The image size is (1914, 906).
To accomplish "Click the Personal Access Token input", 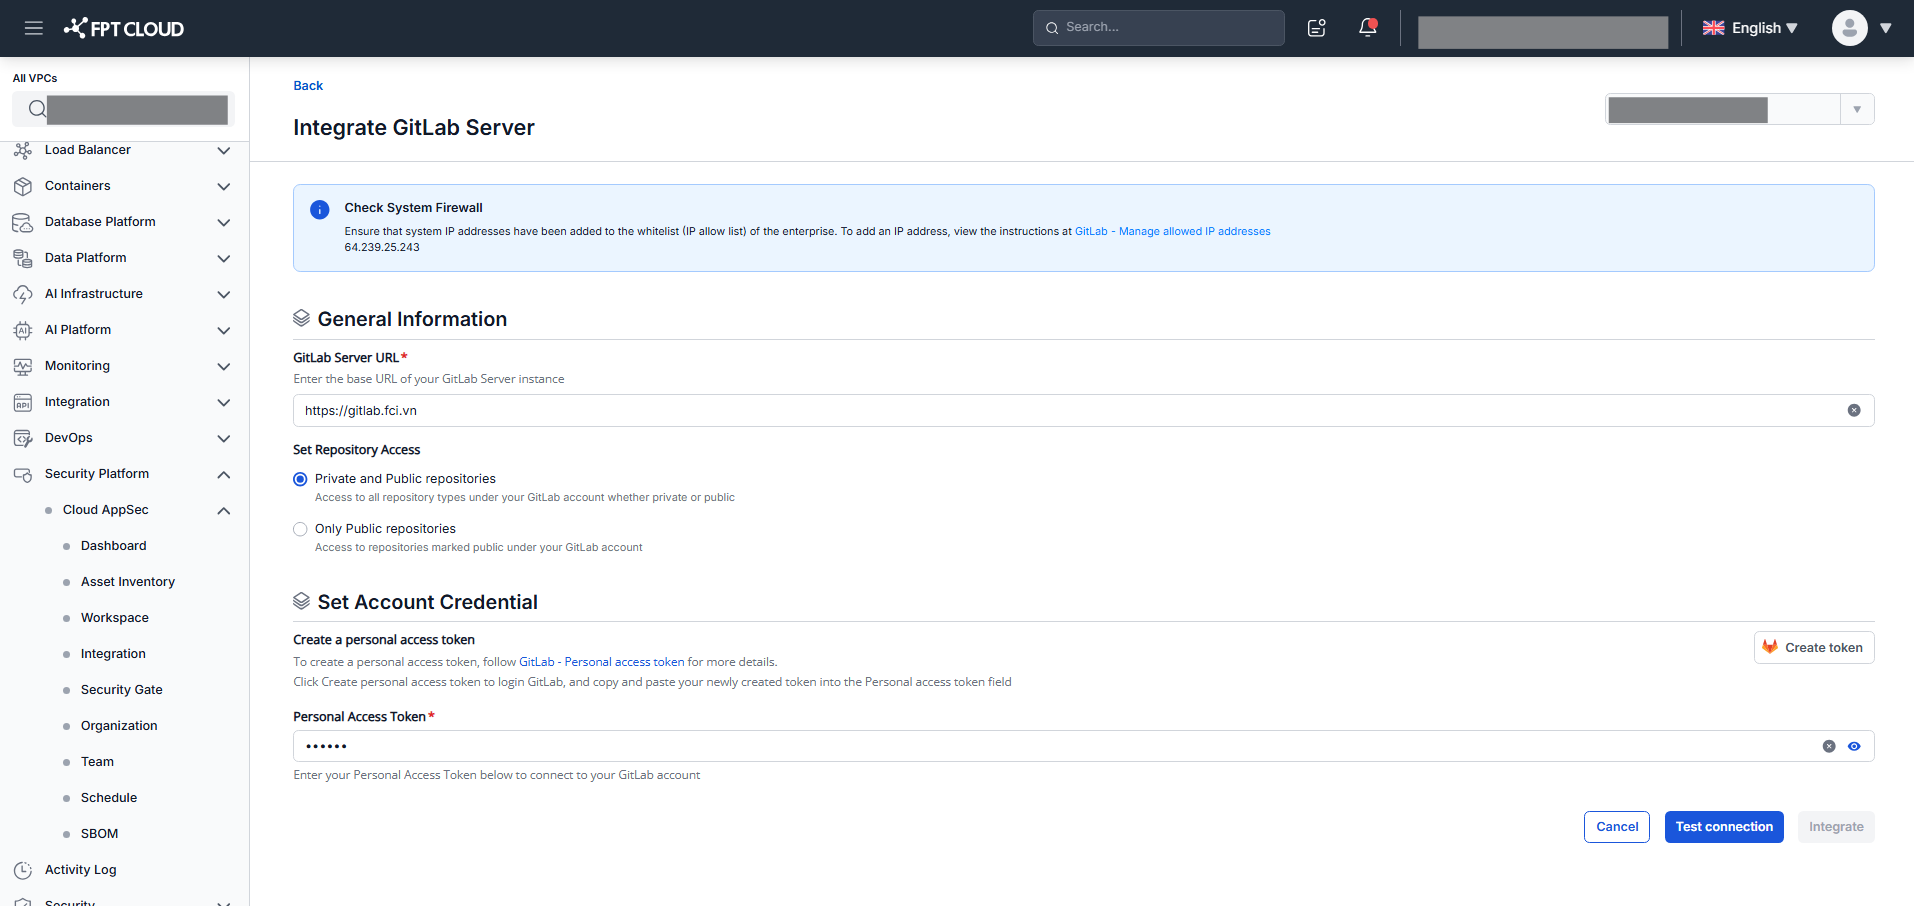I will (1083, 746).
